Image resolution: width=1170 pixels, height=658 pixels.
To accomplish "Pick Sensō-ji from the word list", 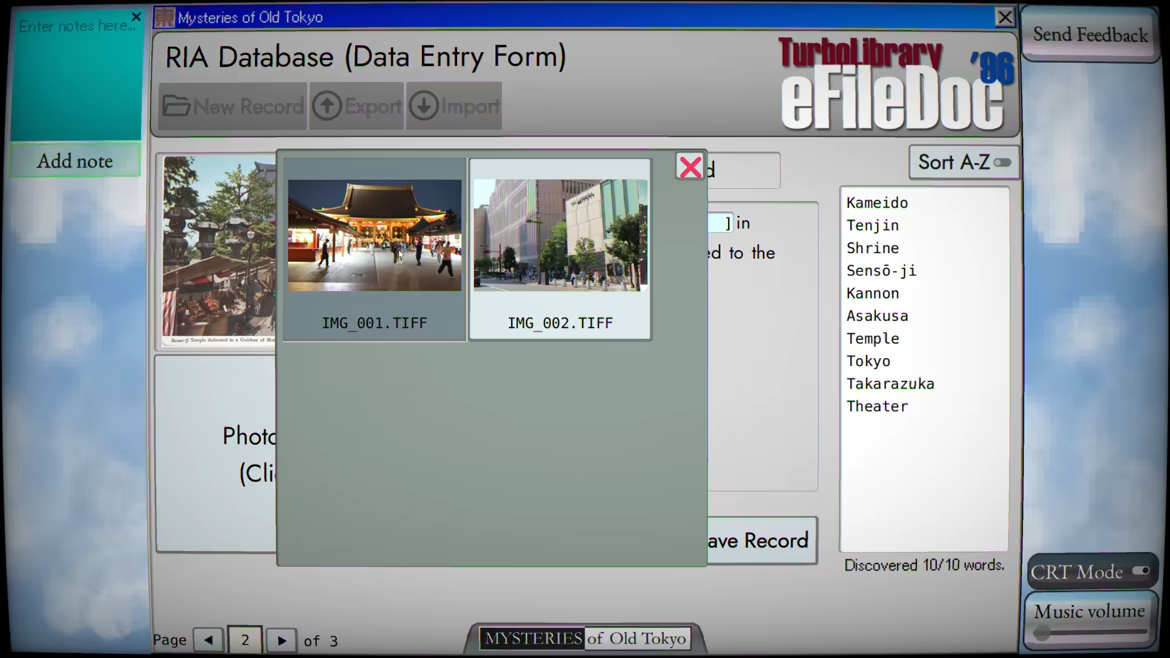I will tap(880, 270).
